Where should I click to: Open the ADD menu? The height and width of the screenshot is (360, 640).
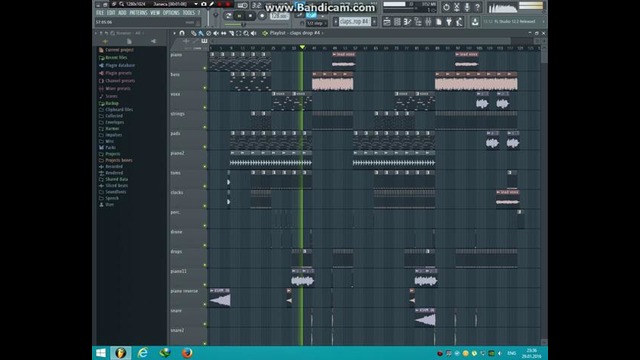pyautogui.click(x=122, y=13)
